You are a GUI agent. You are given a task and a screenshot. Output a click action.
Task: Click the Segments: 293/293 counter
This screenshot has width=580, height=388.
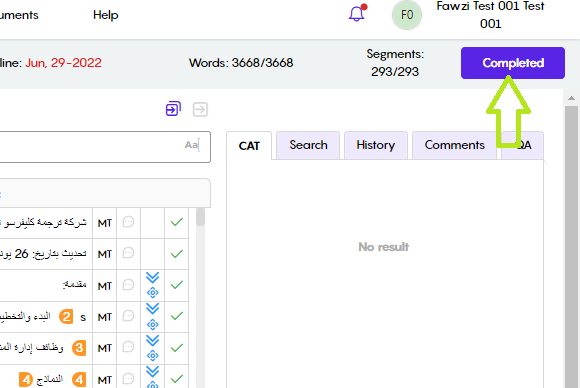(395, 63)
